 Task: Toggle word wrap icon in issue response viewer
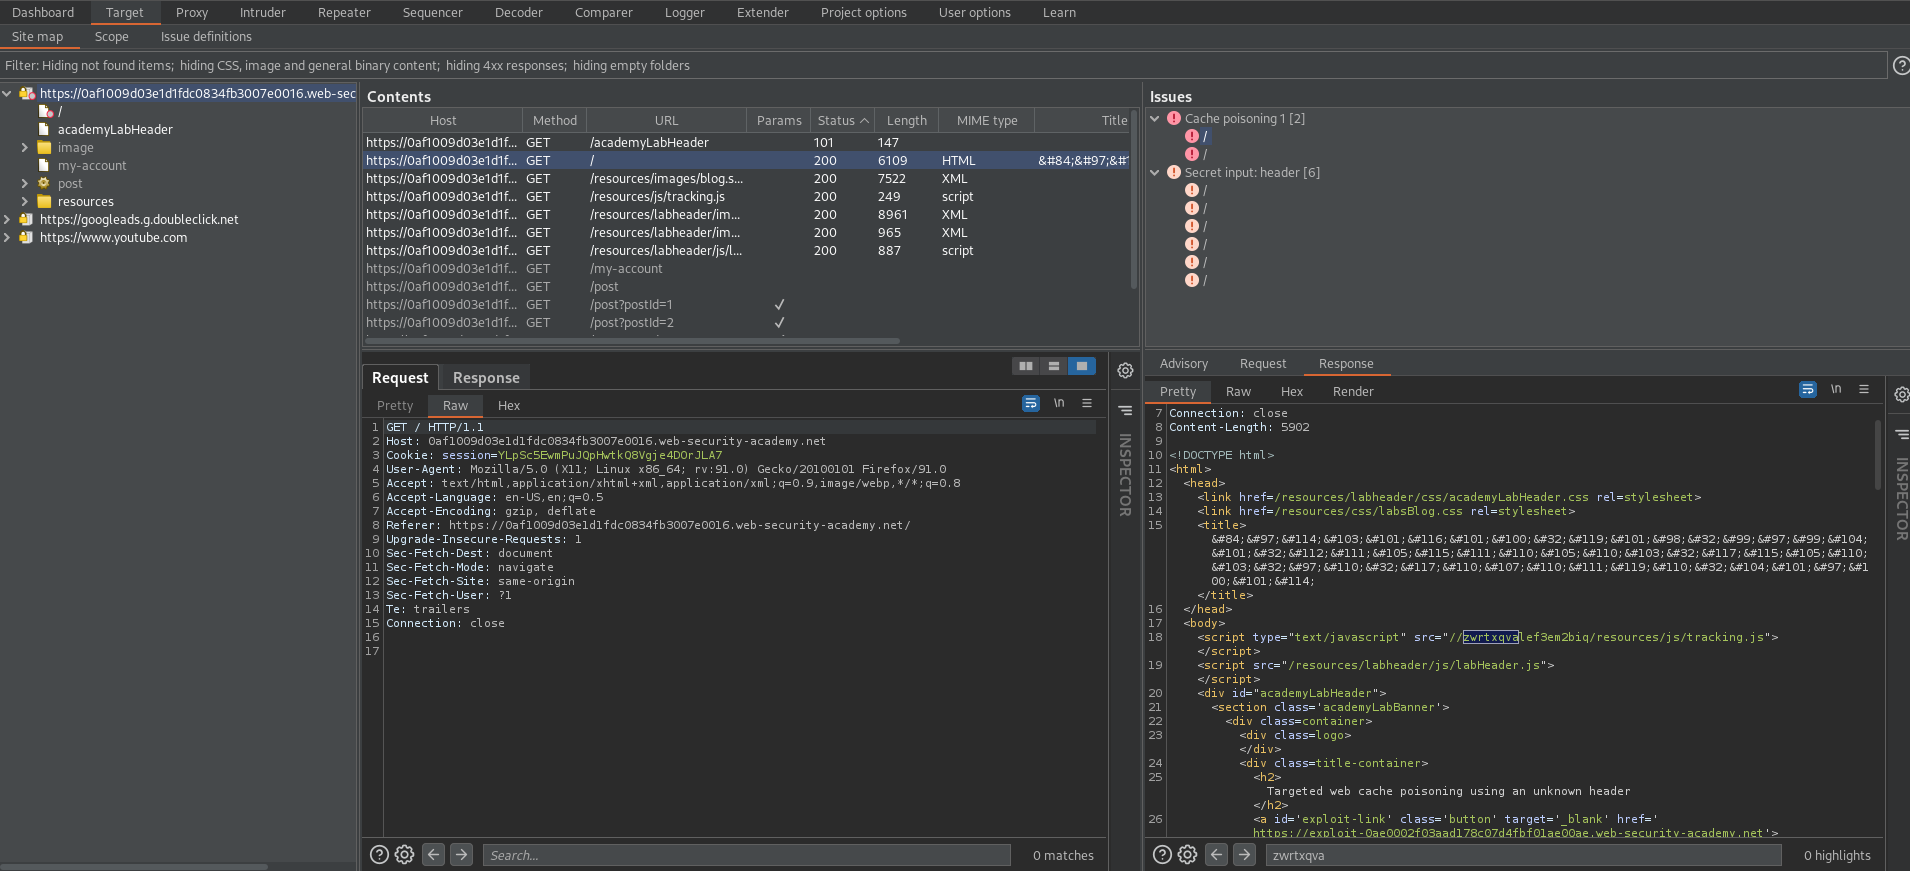click(1808, 390)
